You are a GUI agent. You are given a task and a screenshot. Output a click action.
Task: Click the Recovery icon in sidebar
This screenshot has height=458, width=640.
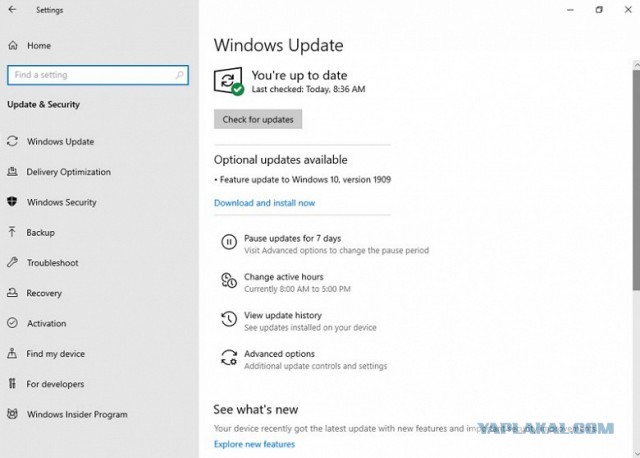pyautogui.click(x=12, y=293)
